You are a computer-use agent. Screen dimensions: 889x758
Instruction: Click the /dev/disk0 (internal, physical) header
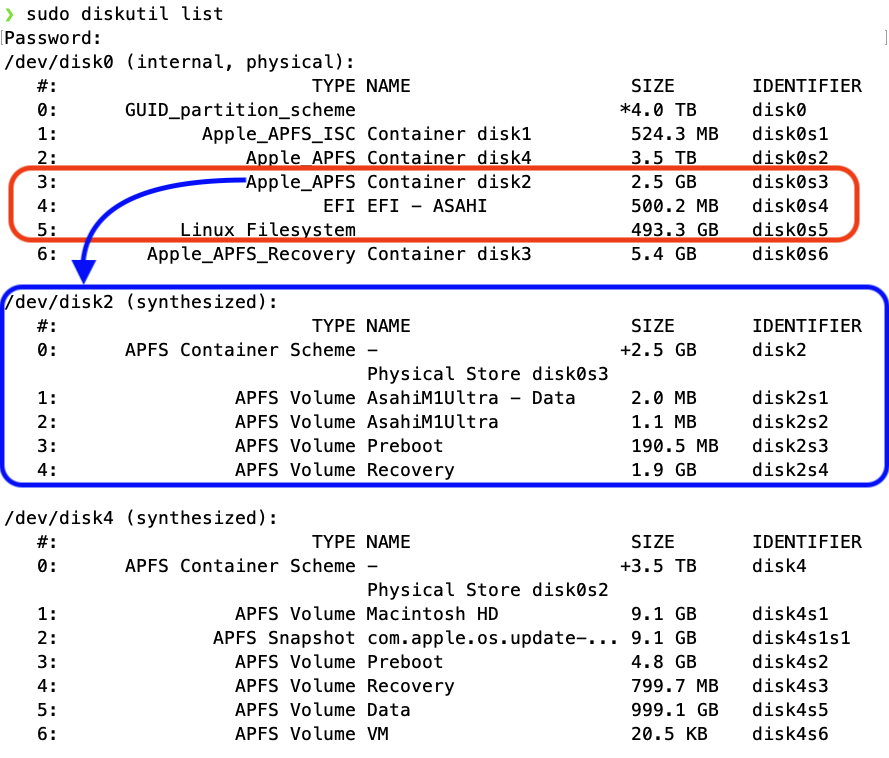click(180, 62)
